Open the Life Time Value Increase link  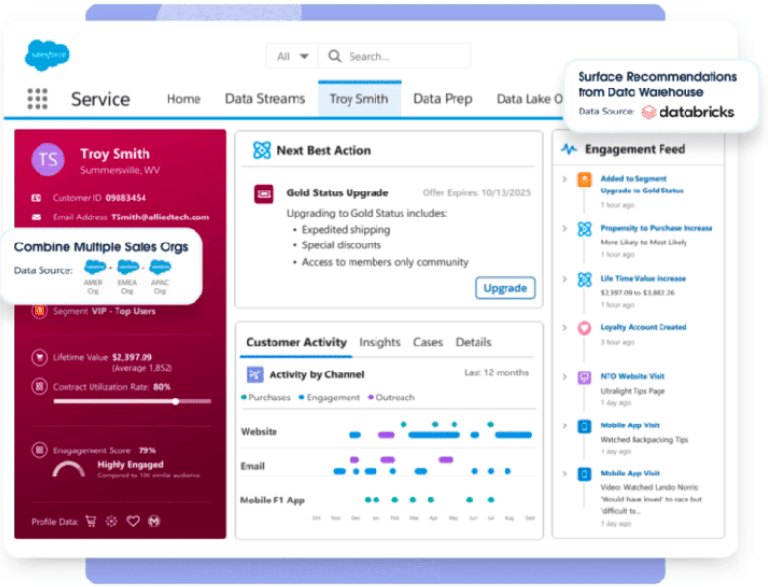(x=643, y=278)
